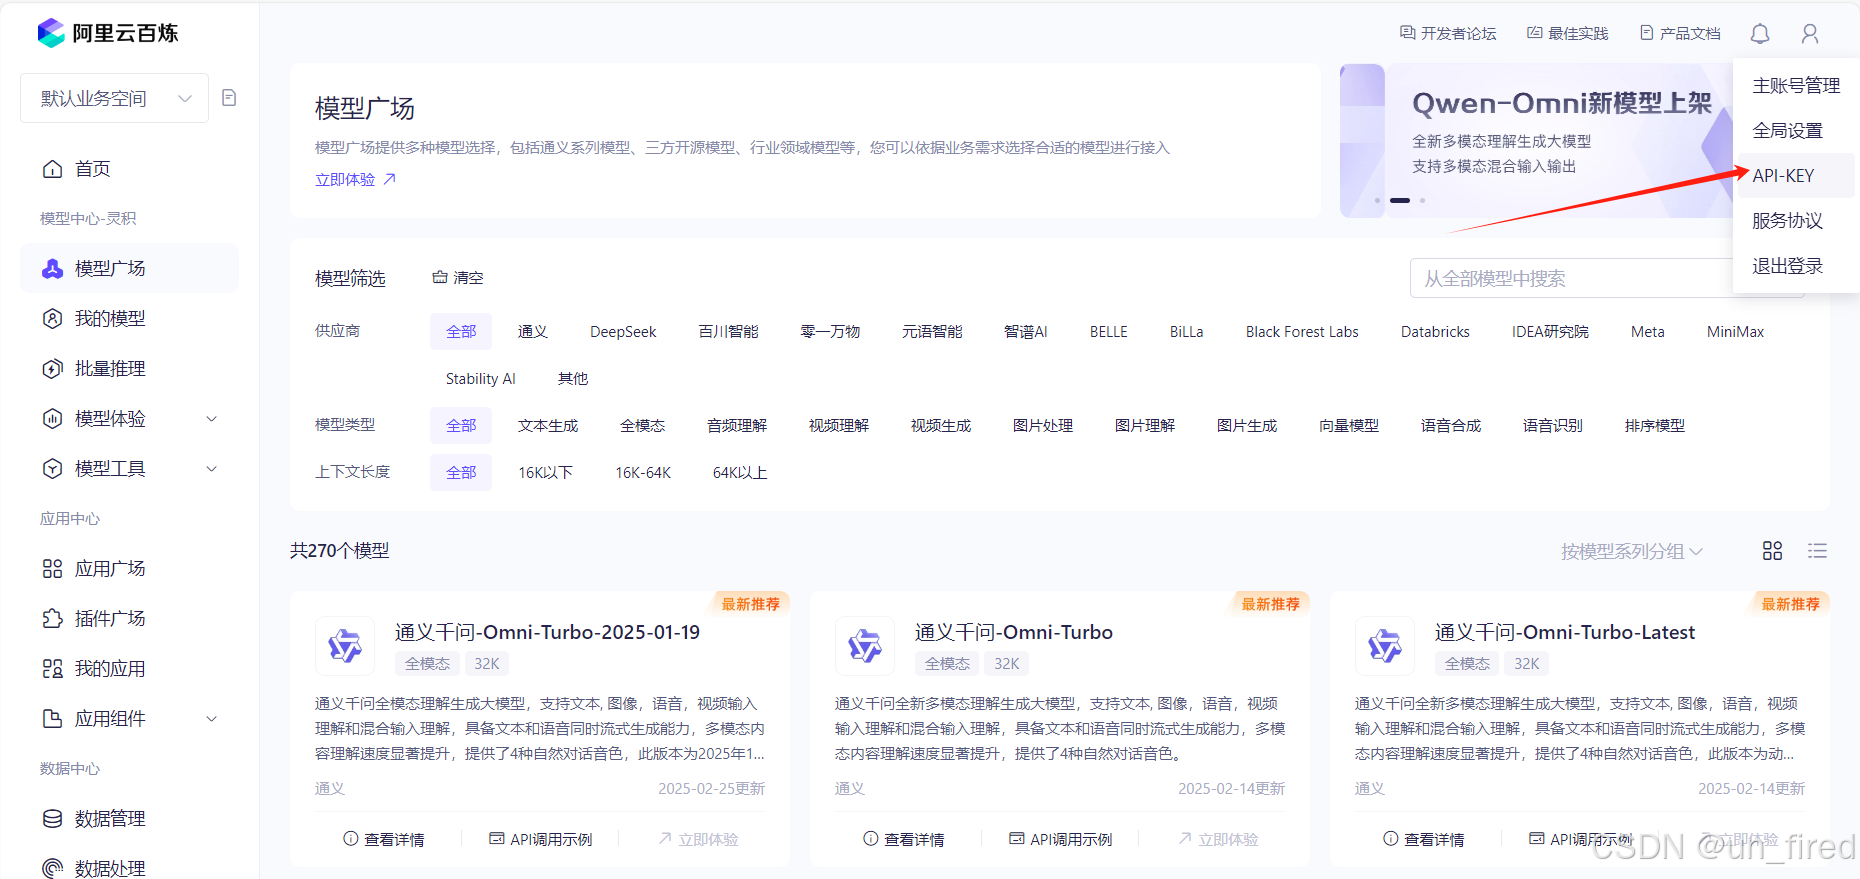Click the 通义千问-Omni-Turbo model logo icon
This screenshot has width=1860, height=879.
865,646
